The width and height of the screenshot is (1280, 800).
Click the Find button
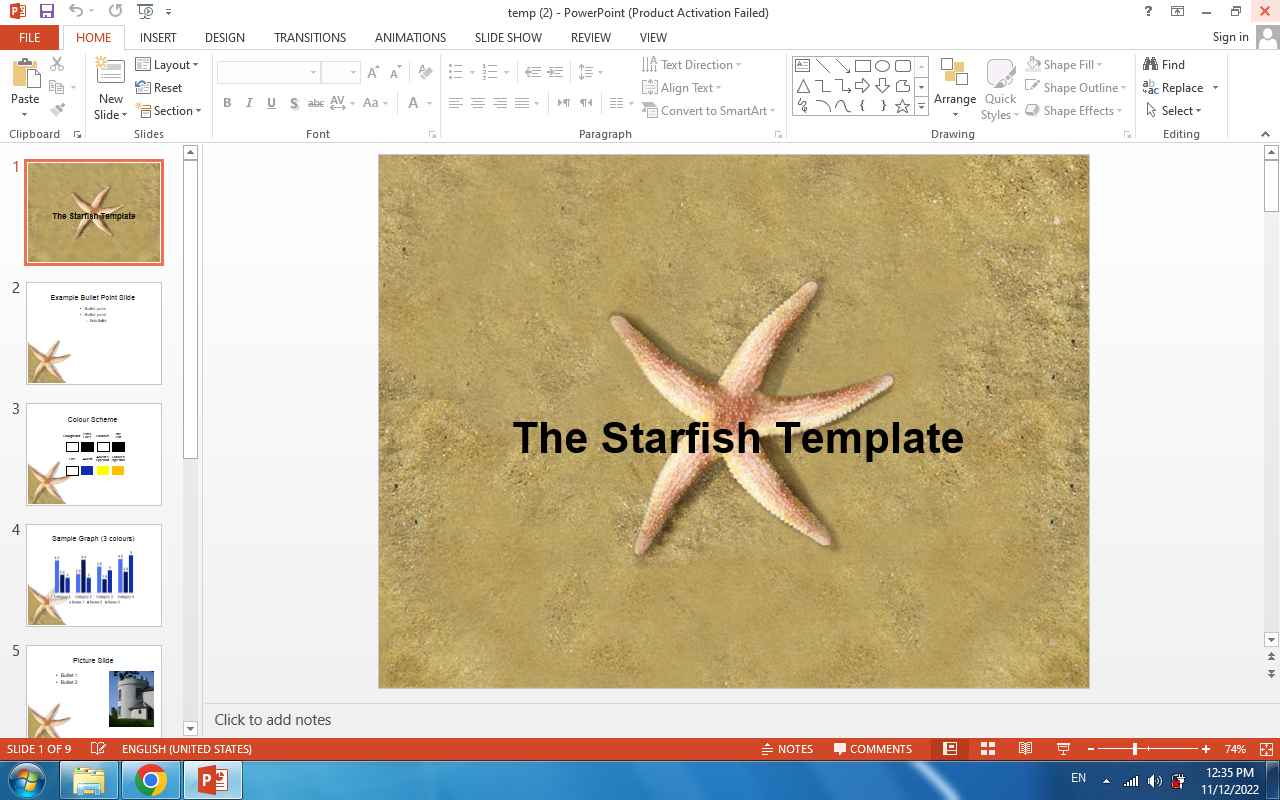pyautogui.click(x=1165, y=65)
